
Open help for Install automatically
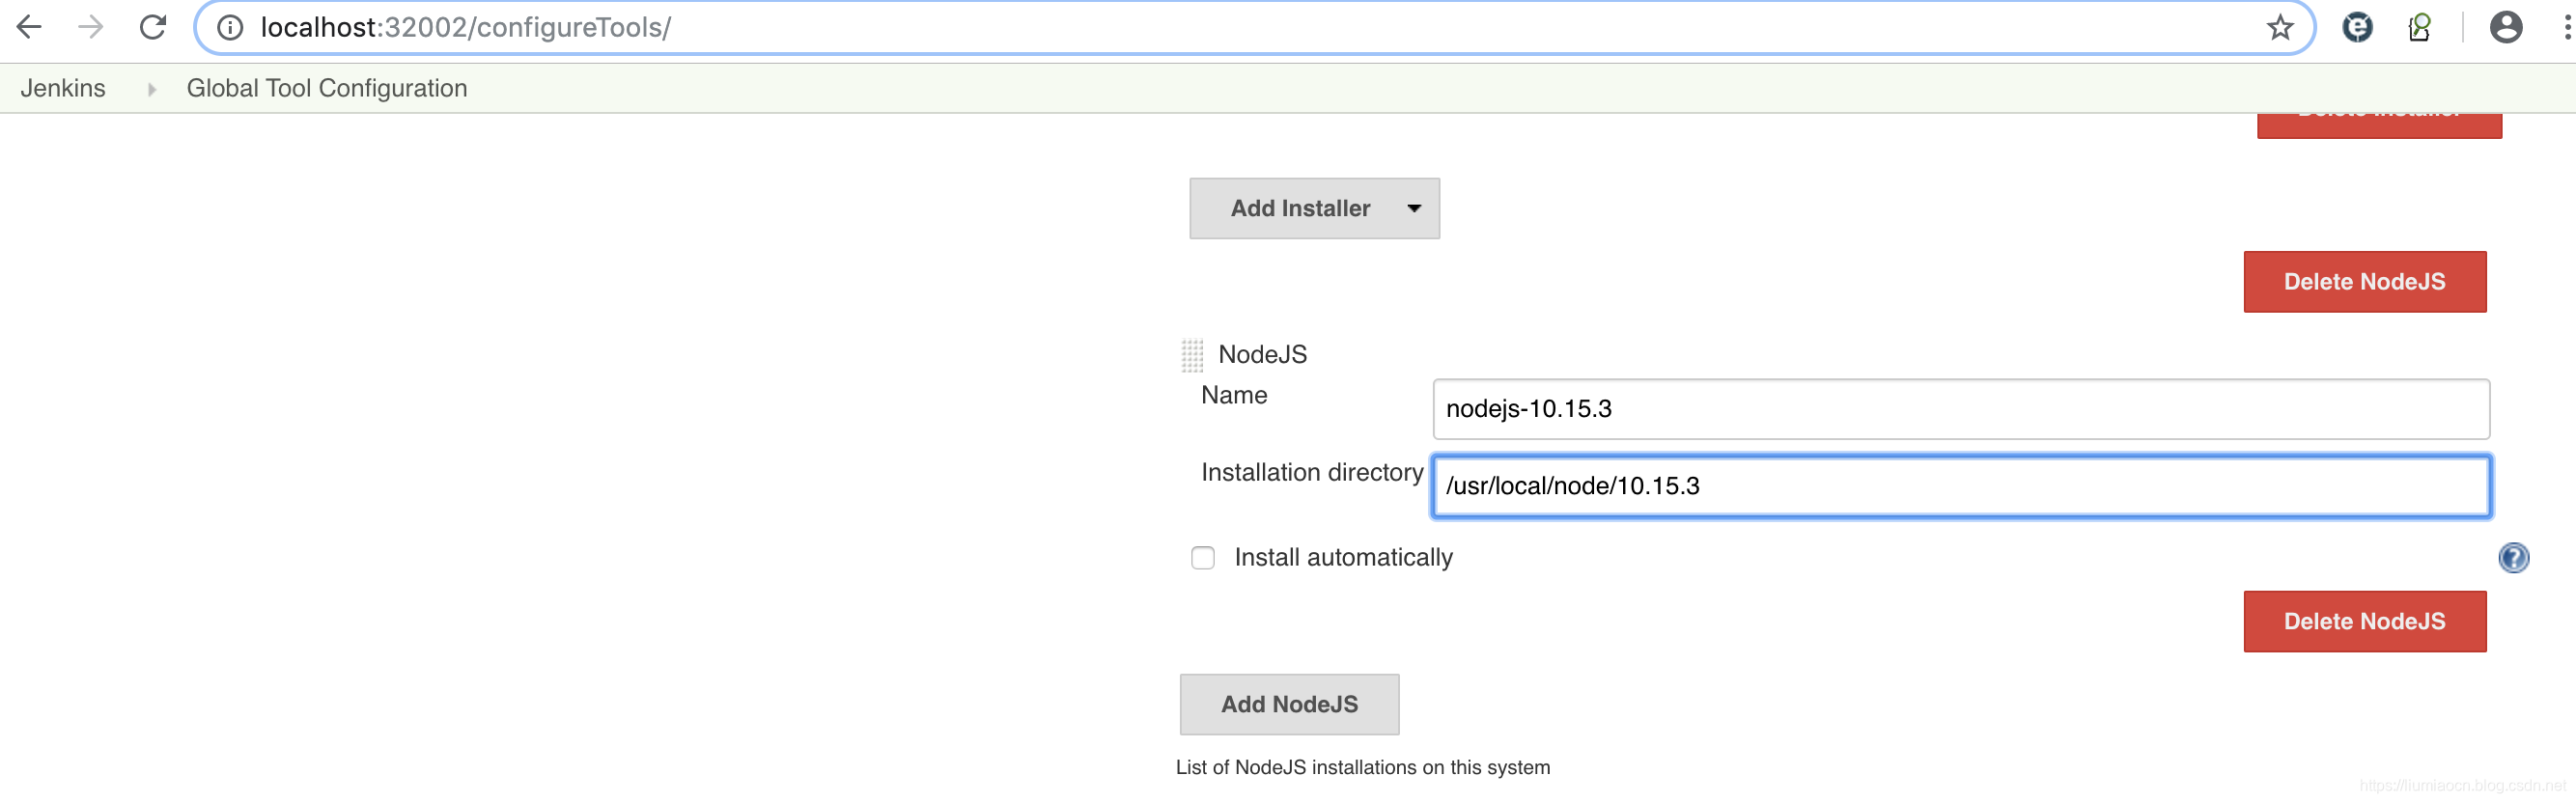tap(2513, 558)
